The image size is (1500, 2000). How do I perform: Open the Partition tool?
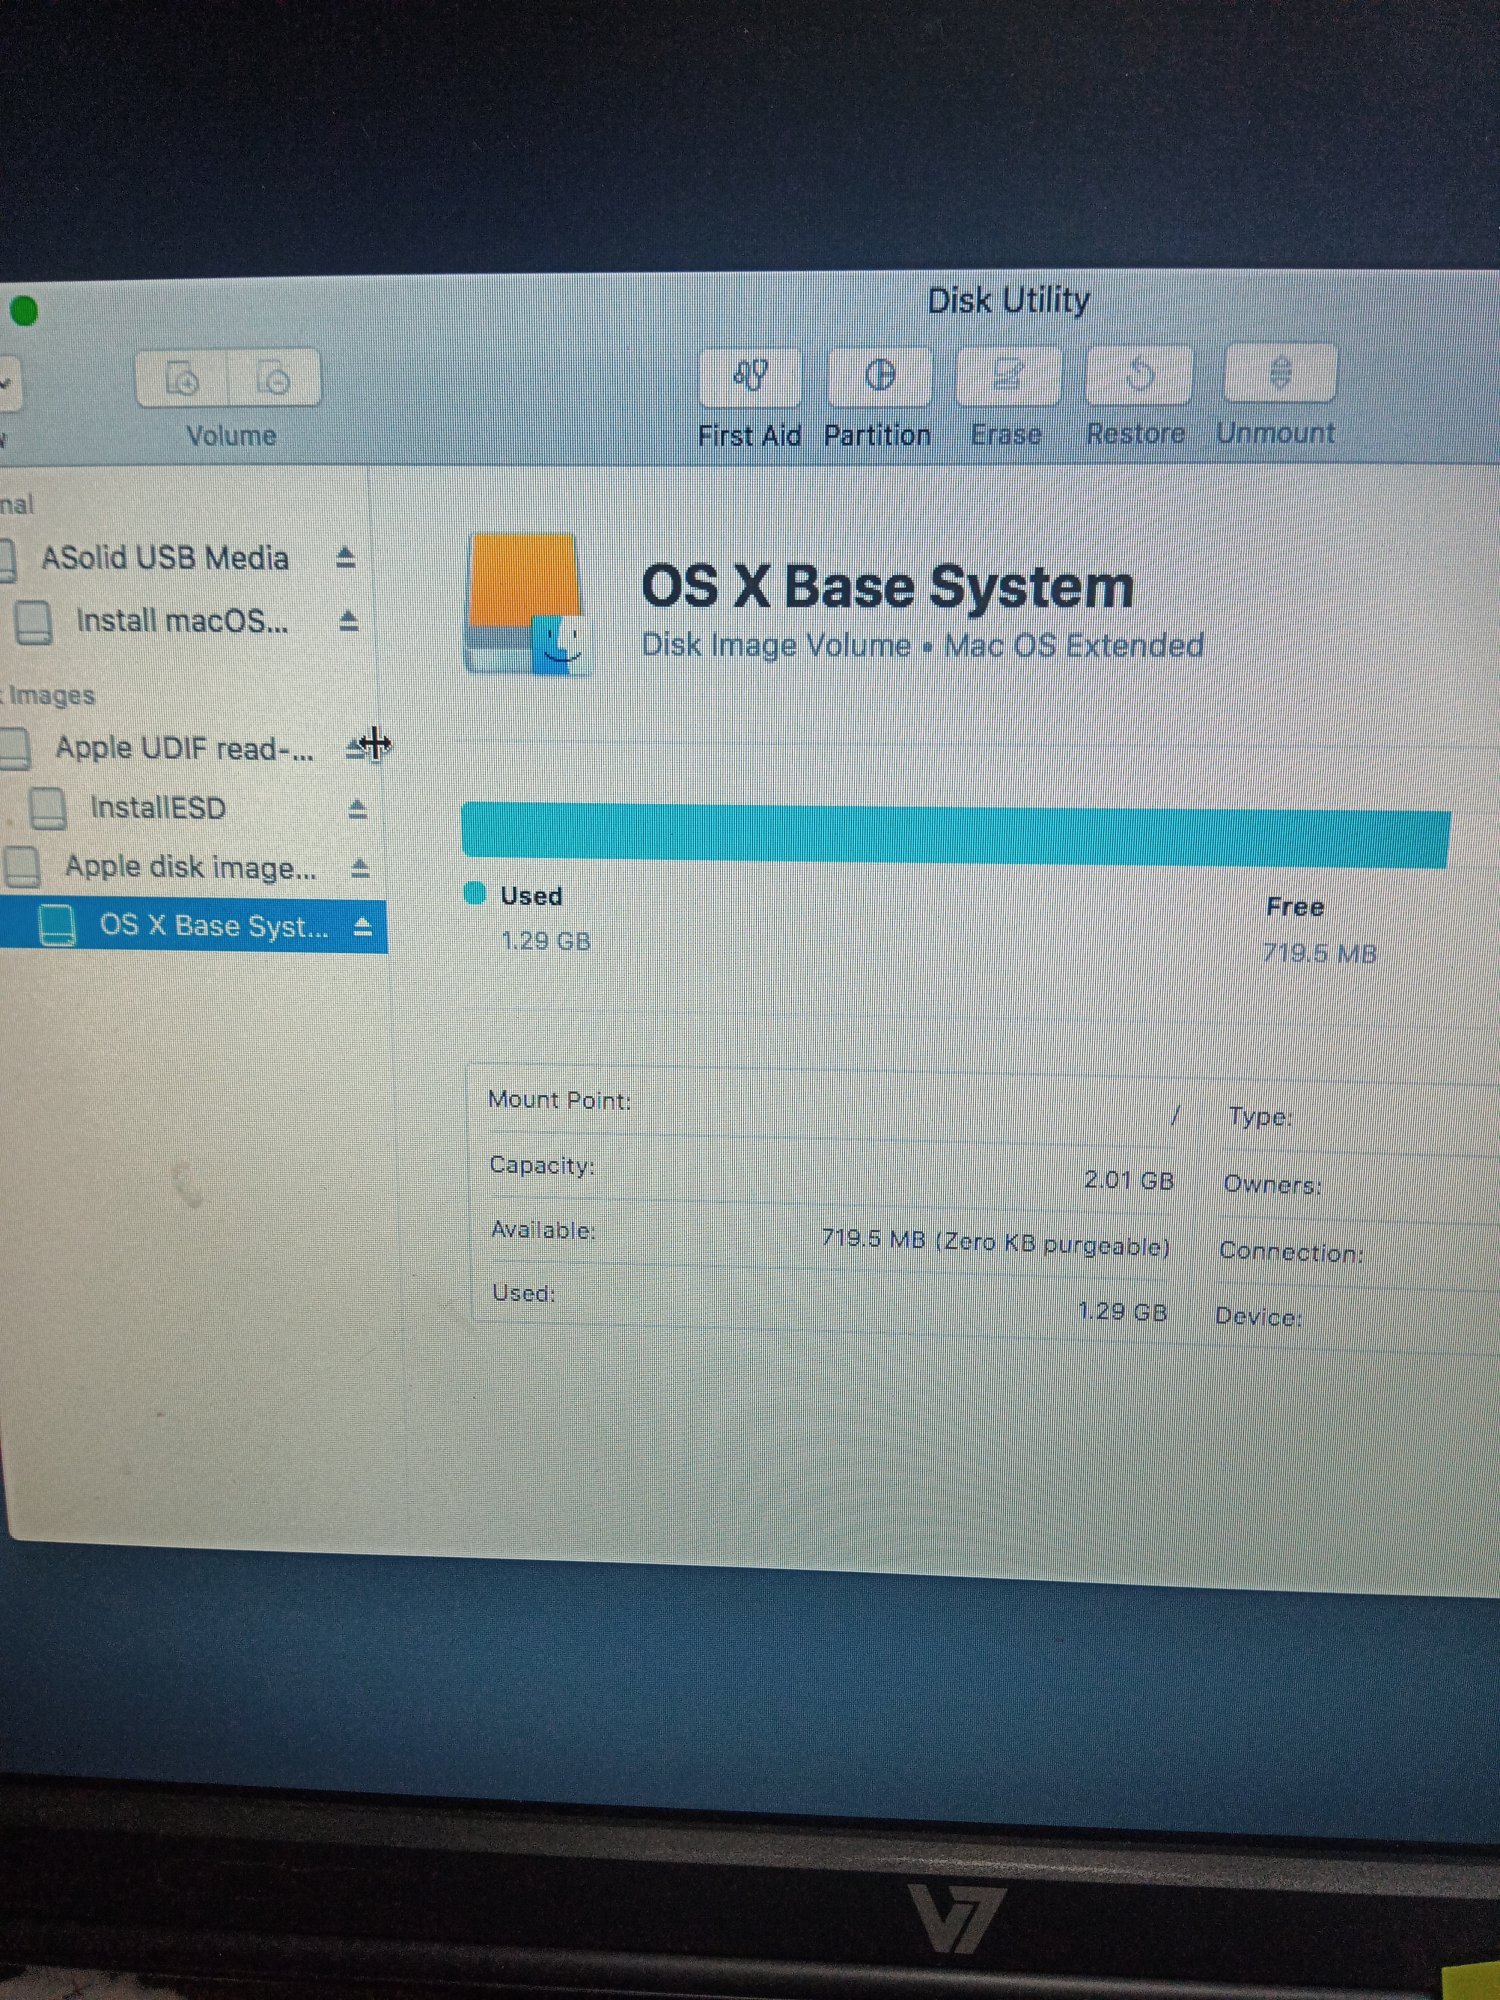tap(880, 375)
